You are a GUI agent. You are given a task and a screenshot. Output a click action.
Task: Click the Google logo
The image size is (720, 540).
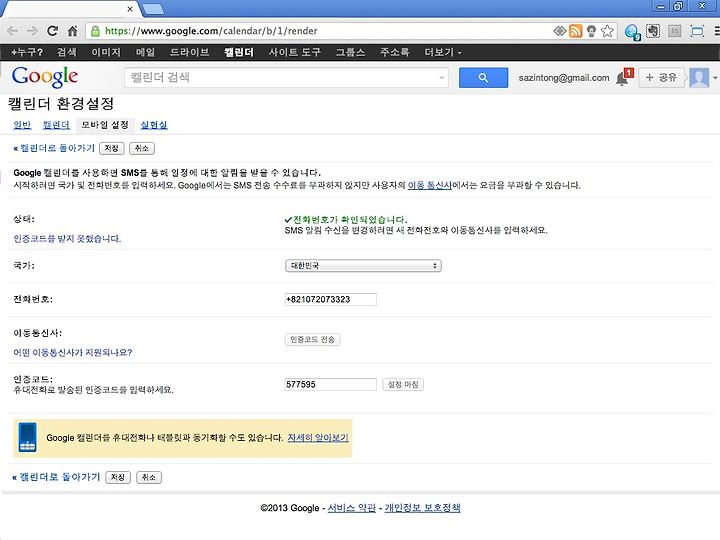[45, 77]
